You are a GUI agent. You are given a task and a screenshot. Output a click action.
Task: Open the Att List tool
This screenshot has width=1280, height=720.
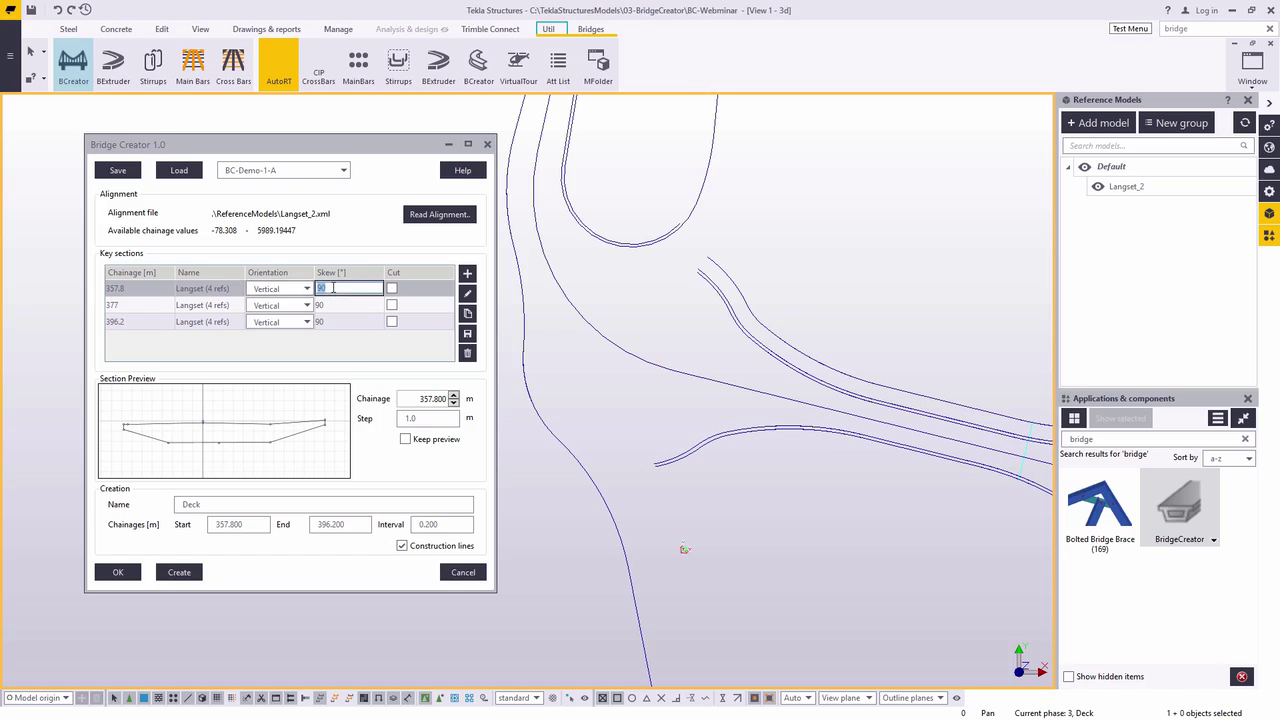click(x=558, y=65)
